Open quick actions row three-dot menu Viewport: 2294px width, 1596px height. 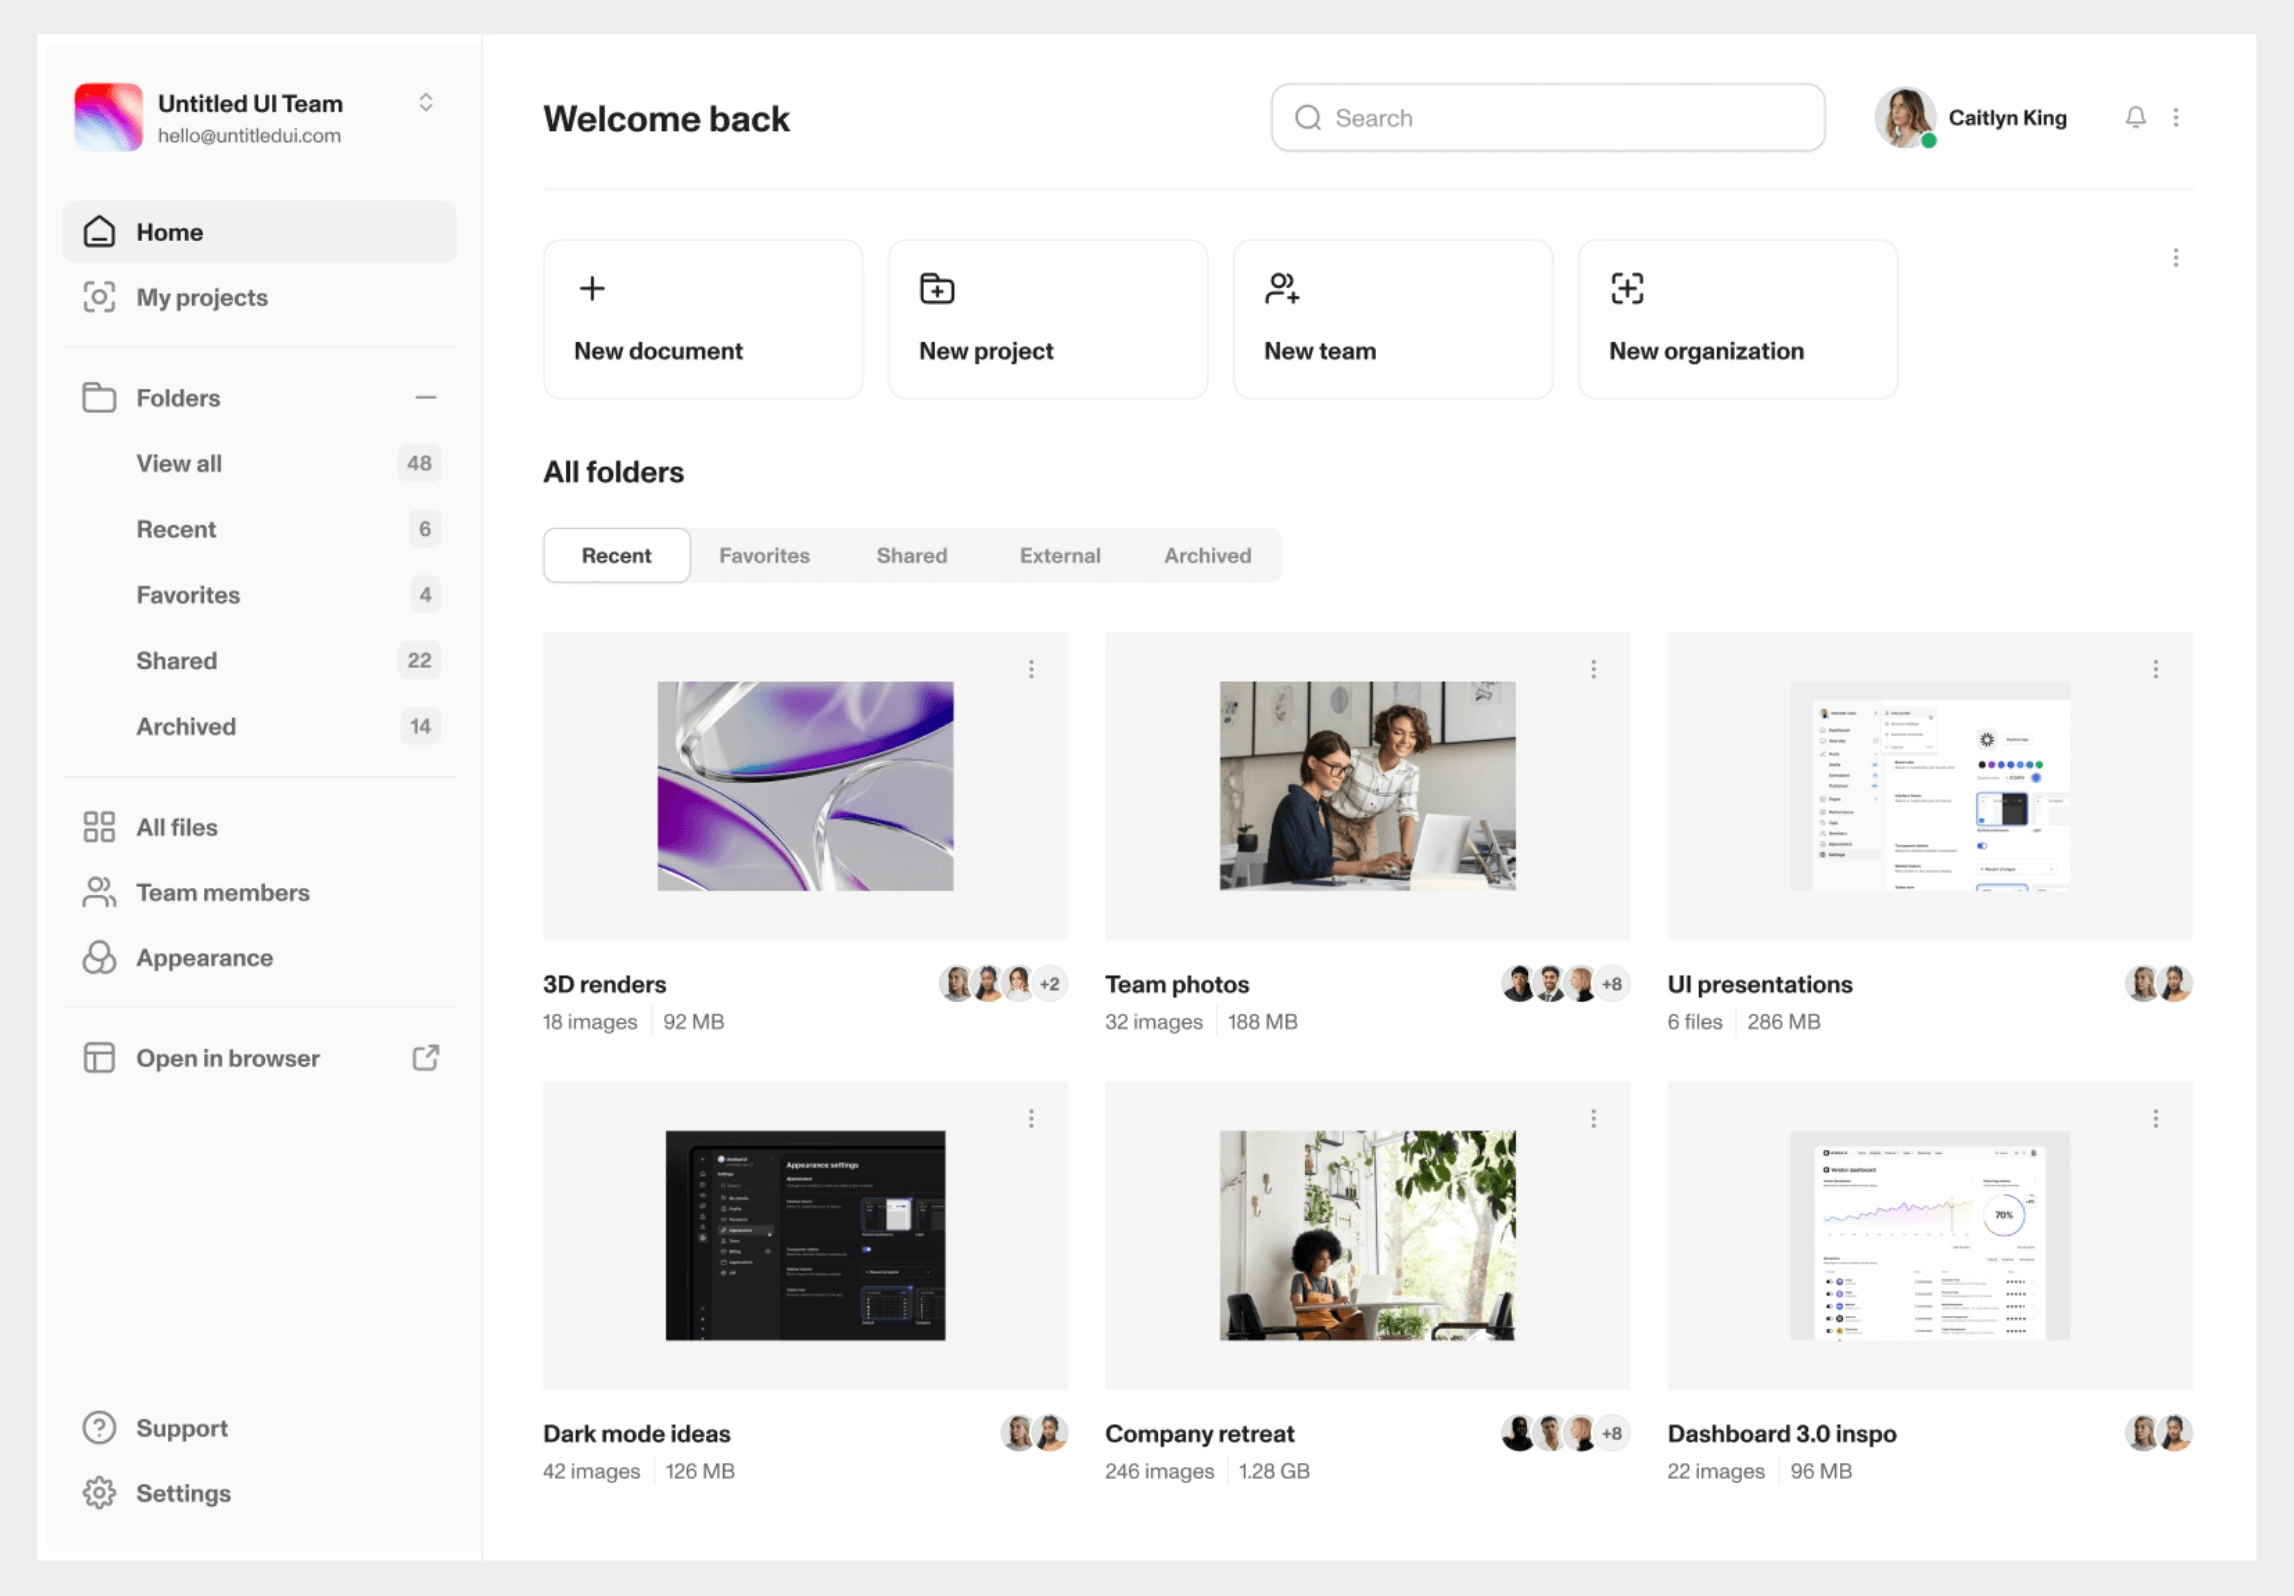pyautogui.click(x=2175, y=258)
